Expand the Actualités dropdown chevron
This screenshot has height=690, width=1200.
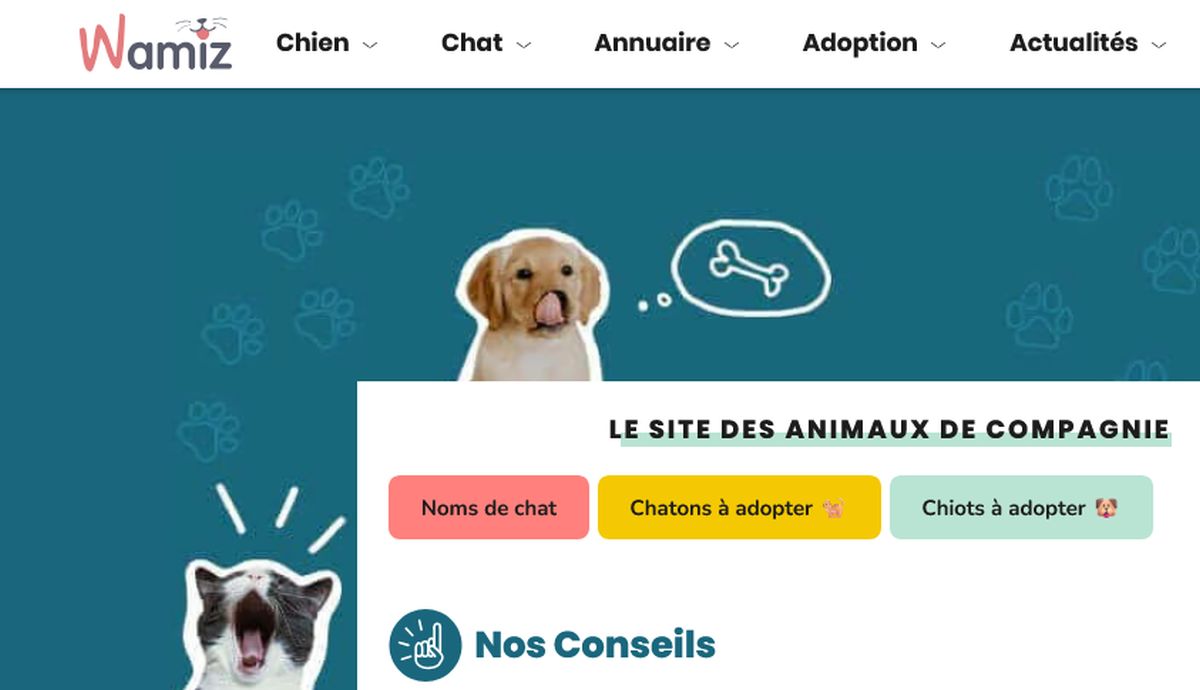tap(1159, 45)
